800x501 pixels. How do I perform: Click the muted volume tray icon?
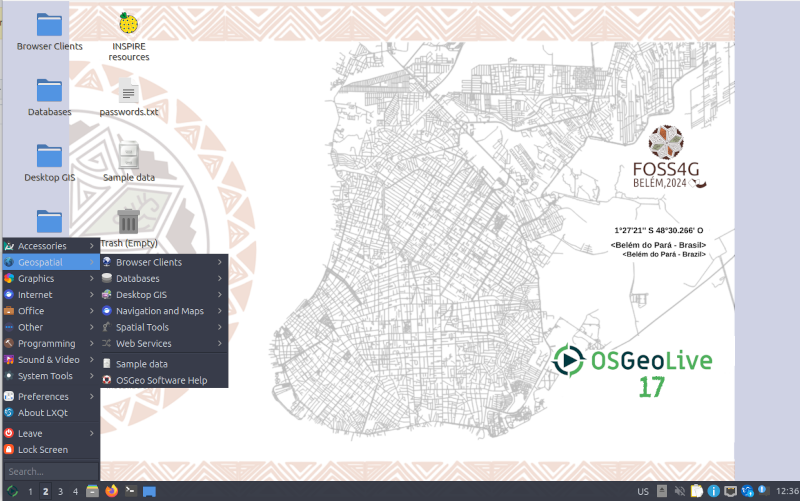679,491
